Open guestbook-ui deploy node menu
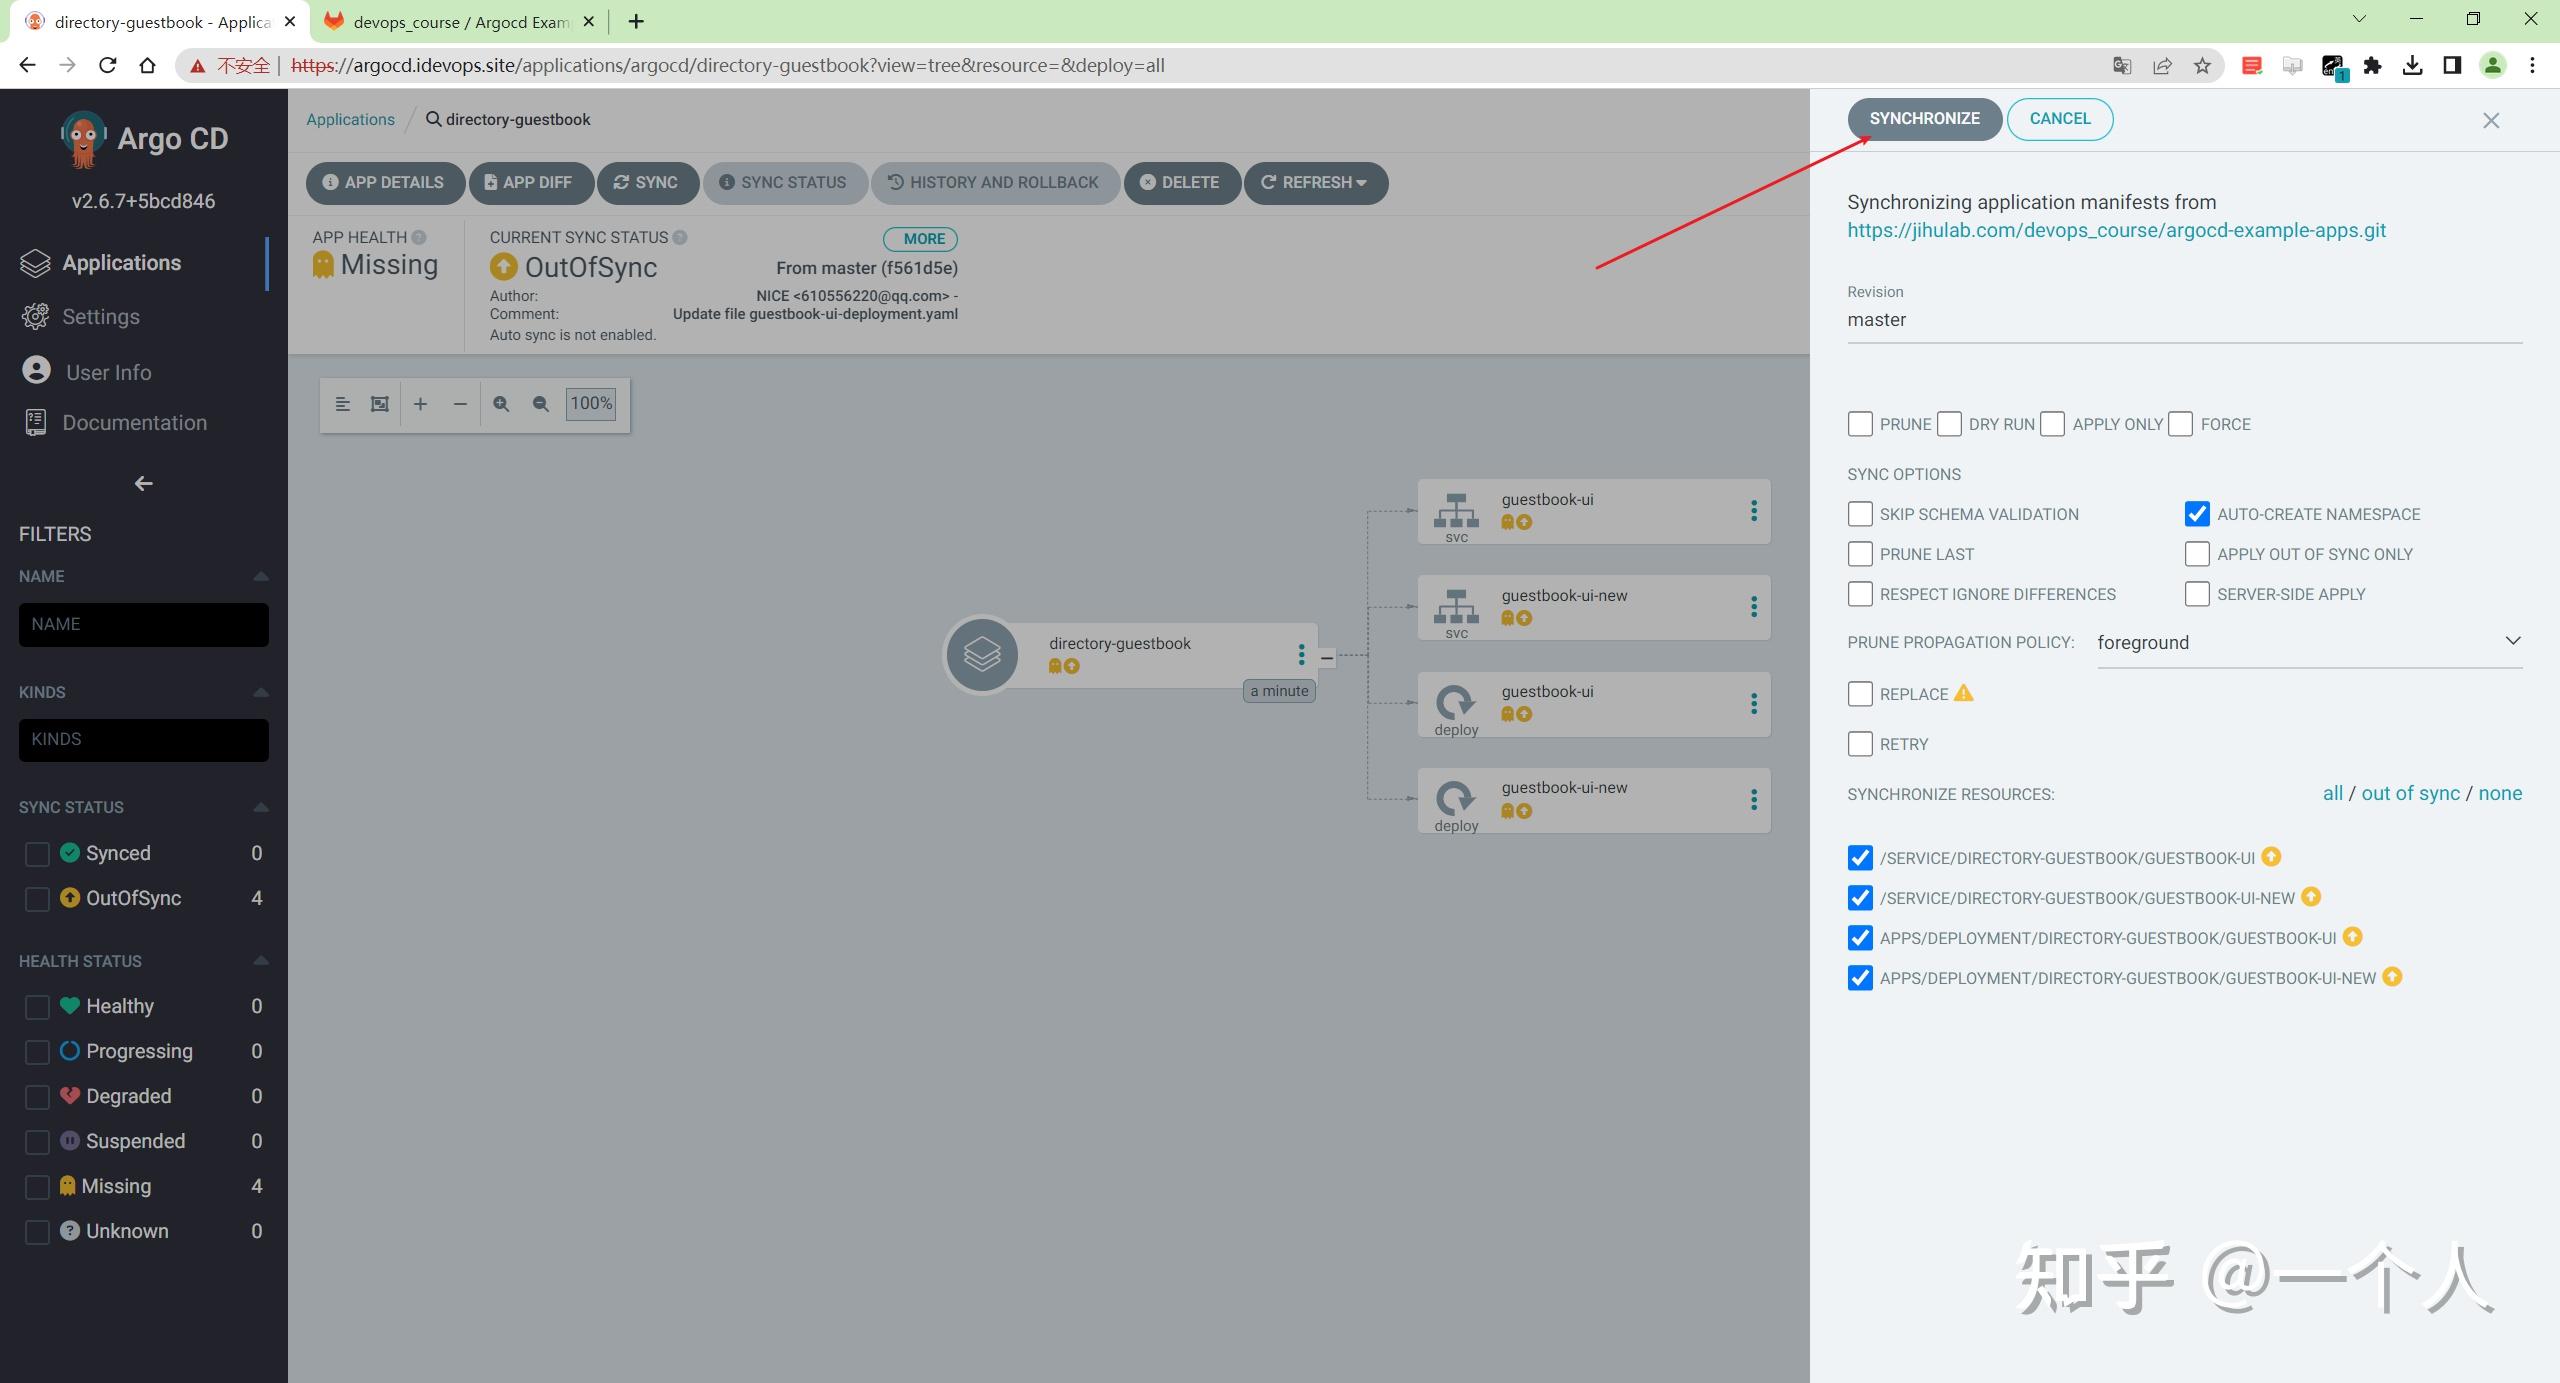Image resolution: width=2560 pixels, height=1383 pixels. [x=1753, y=704]
